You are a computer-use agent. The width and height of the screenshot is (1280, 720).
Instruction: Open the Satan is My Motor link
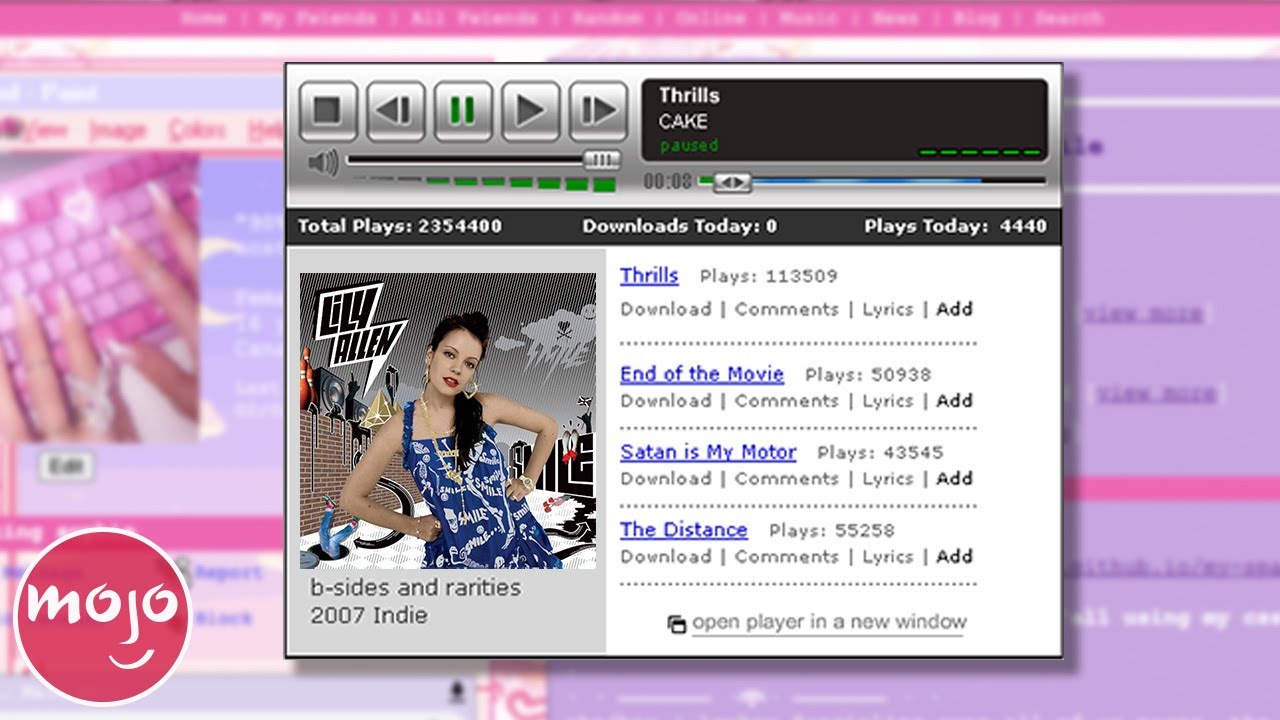(708, 452)
